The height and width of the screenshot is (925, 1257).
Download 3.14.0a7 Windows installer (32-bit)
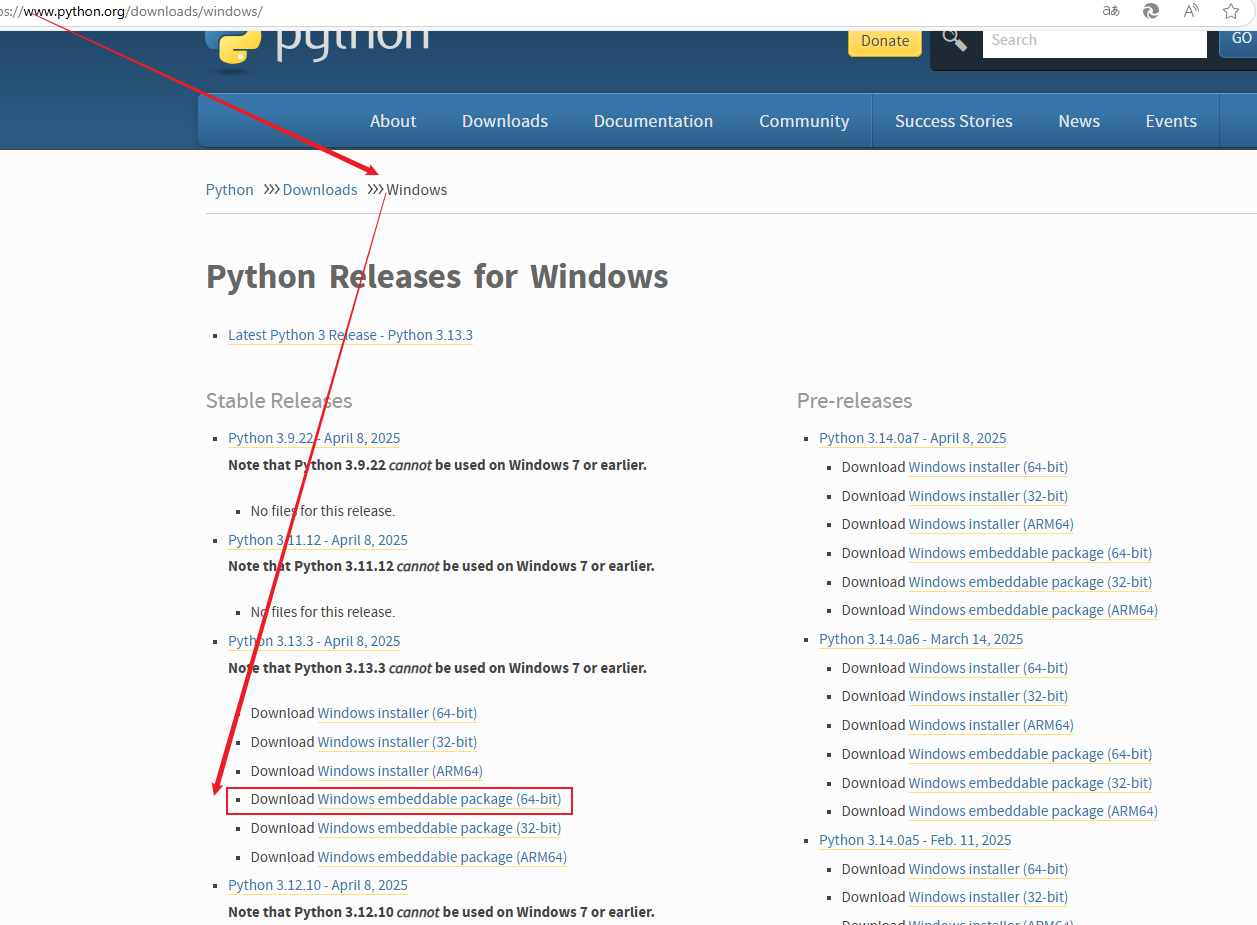tap(988, 496)
